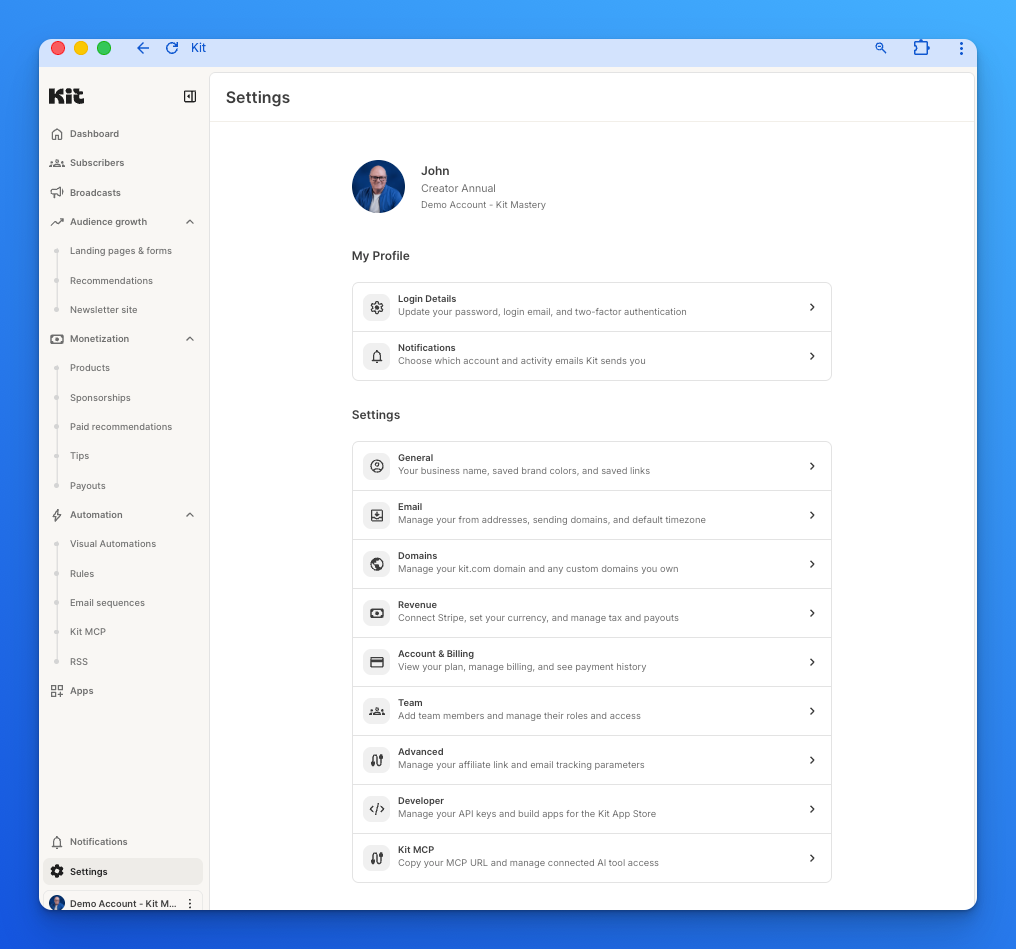The width and height of the screenshot is (1016, 949).
Task: Collapse the Automation section chevron
Action: point(190,515)
